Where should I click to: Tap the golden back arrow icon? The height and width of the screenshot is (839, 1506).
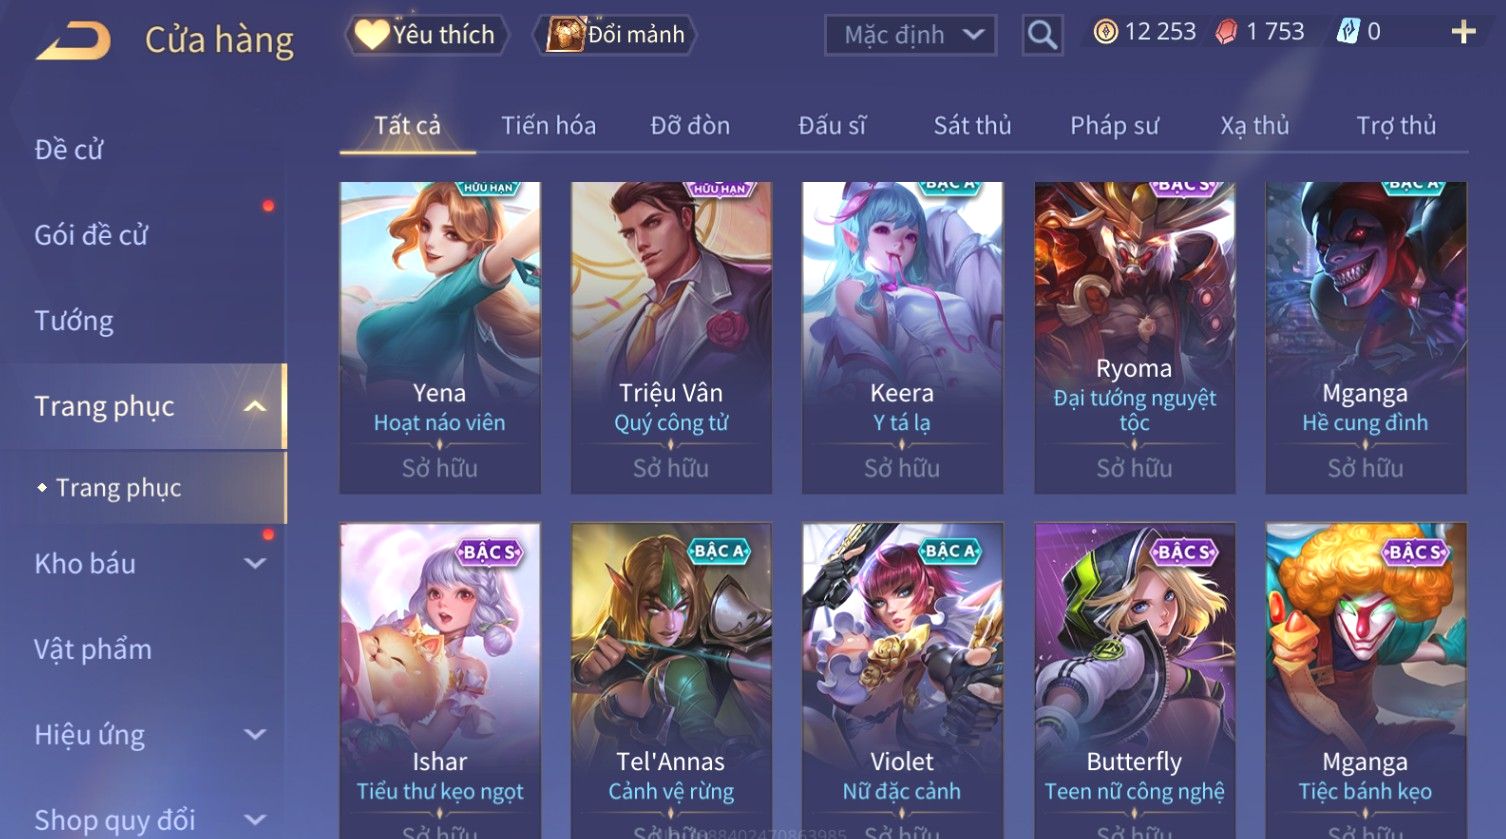click(73, 41)
